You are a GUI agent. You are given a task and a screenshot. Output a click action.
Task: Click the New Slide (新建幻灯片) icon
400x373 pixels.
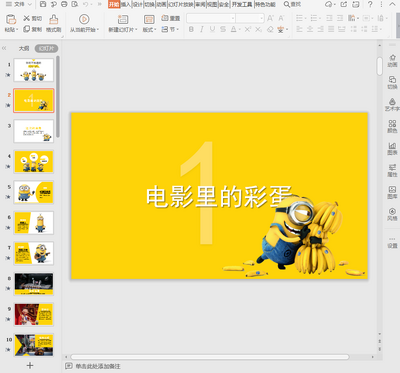(x=123, y=20)
